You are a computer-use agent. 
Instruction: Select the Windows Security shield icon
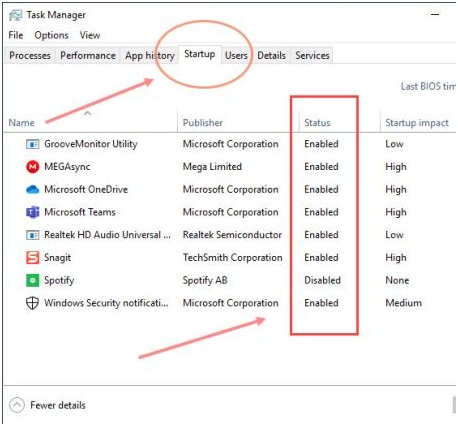(x=32, y=303)
